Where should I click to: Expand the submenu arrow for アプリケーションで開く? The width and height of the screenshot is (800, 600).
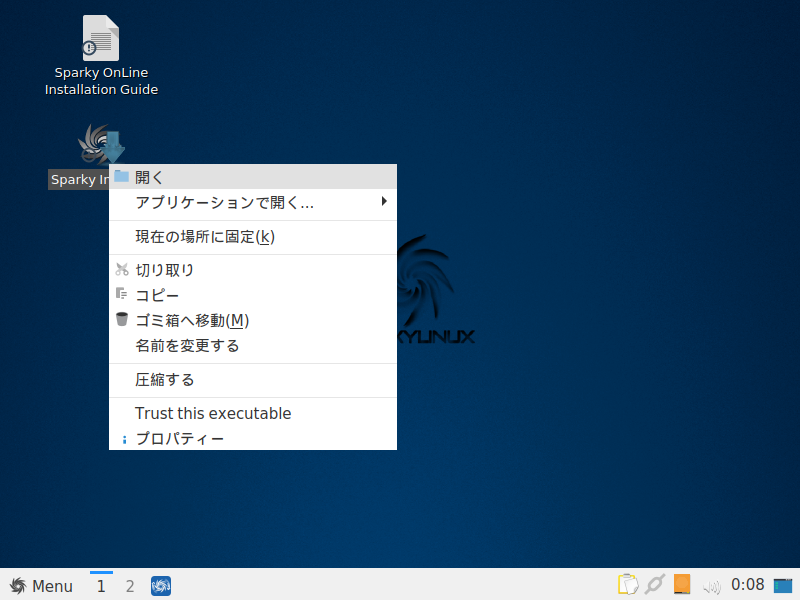point(384,201)
